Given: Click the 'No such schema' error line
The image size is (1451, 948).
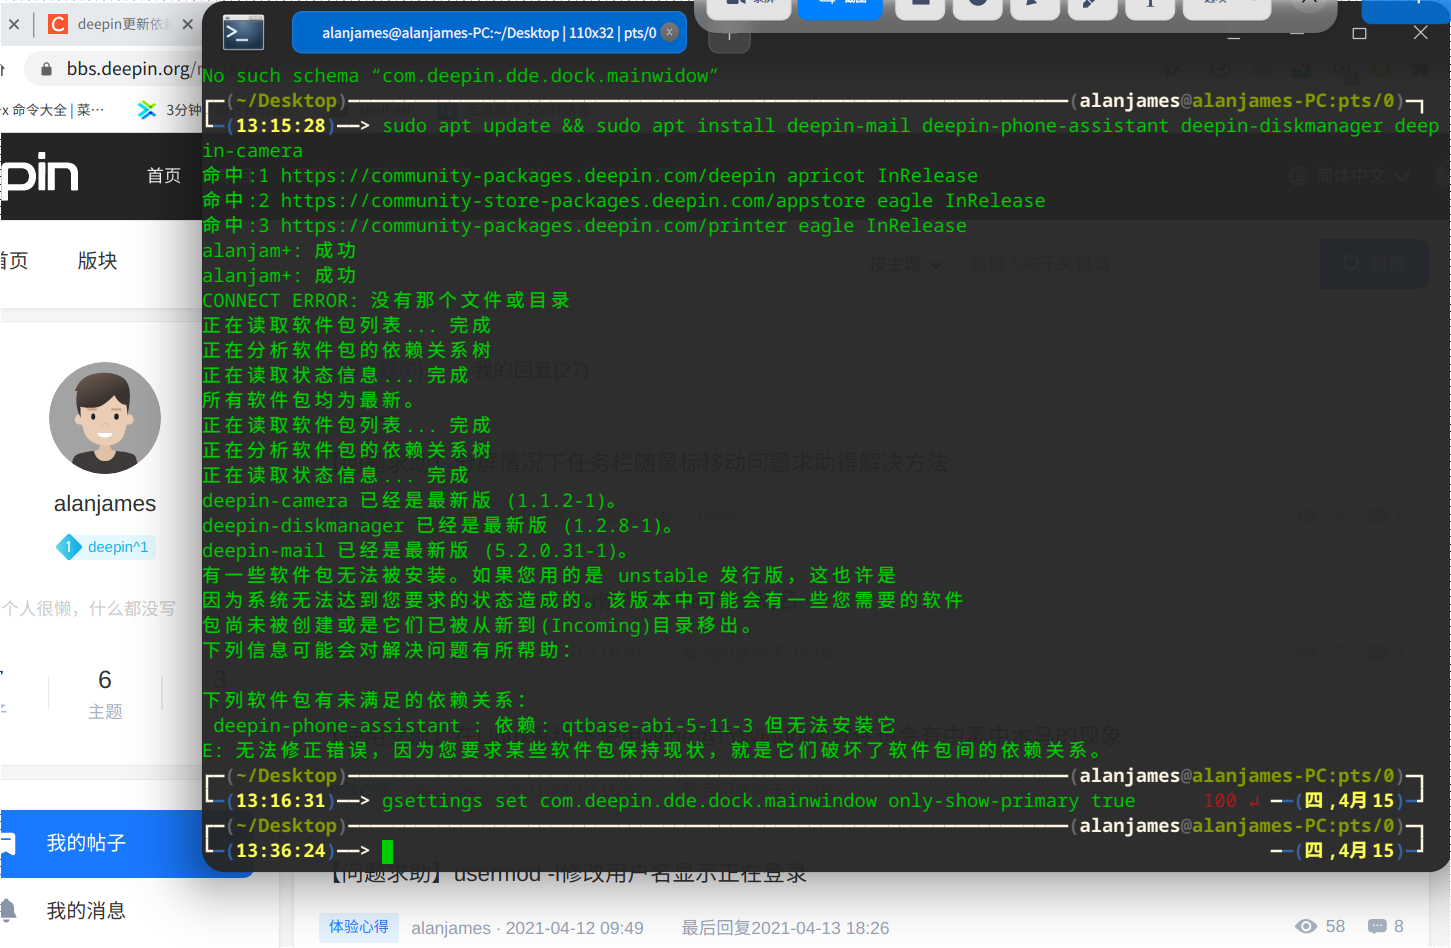Looking at the screenshot, I should 461,75.
